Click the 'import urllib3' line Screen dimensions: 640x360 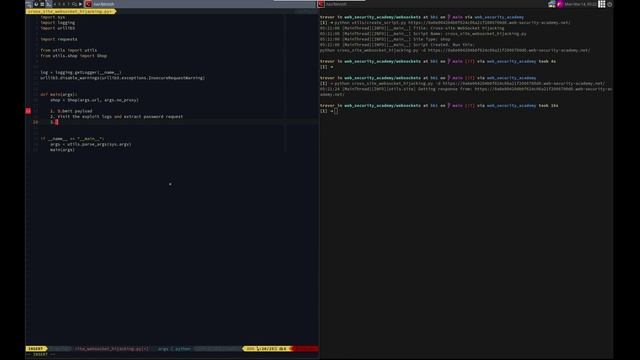[58, 28]
